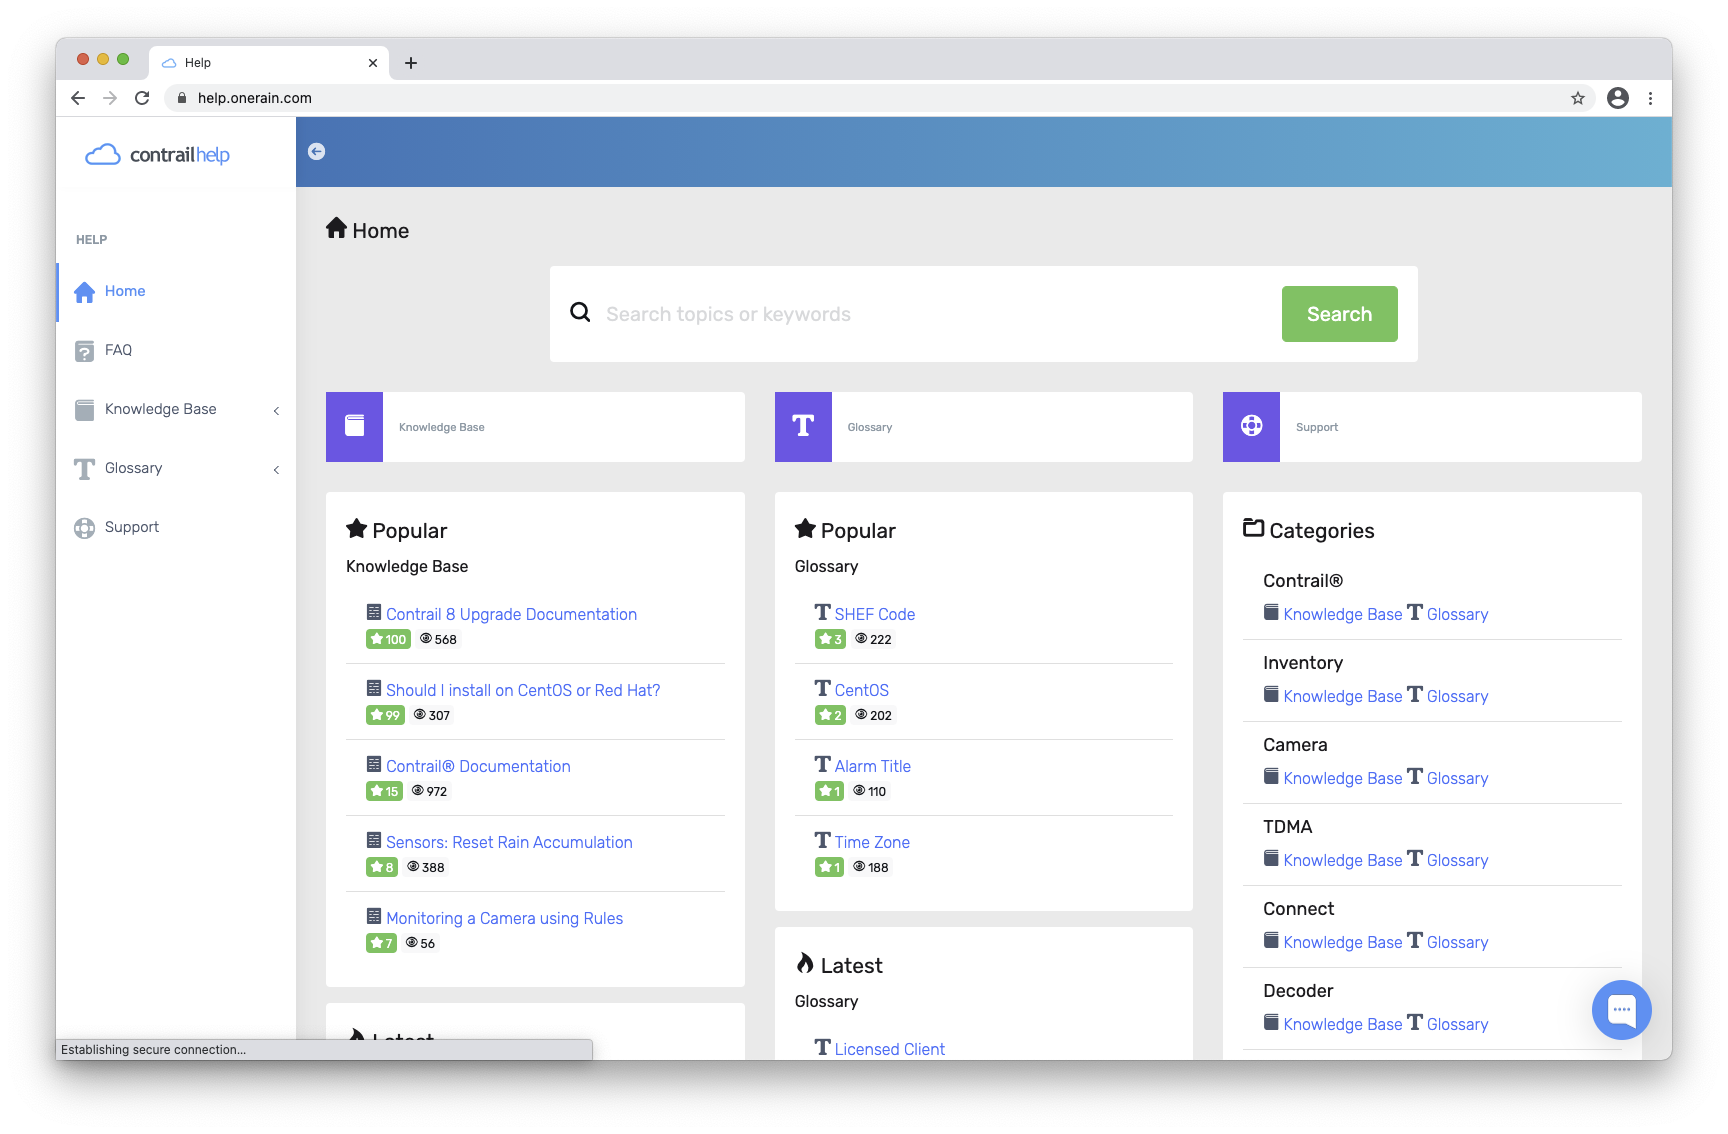Select Knowledge Base in the sidebar menu
The image size is (1728, 1134).
160,409
